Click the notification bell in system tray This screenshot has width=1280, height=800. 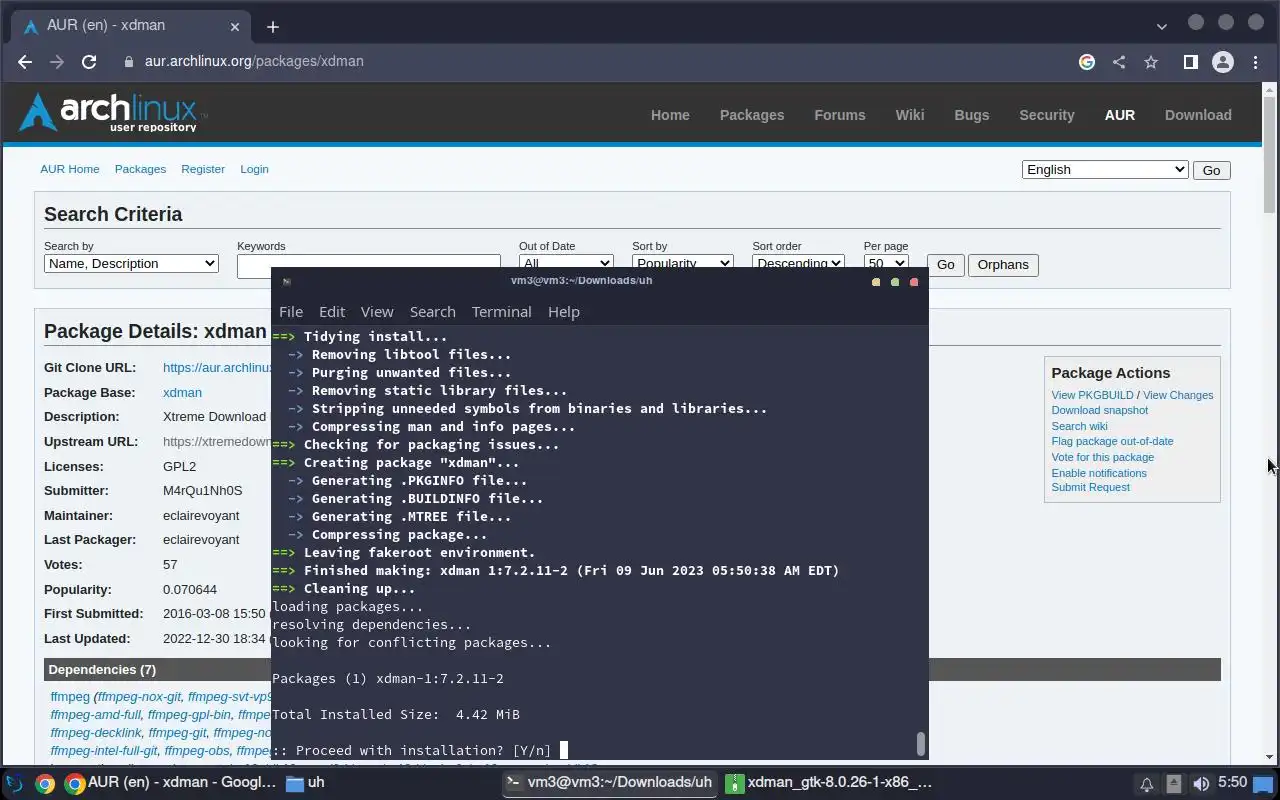(x=1146, y=784)
